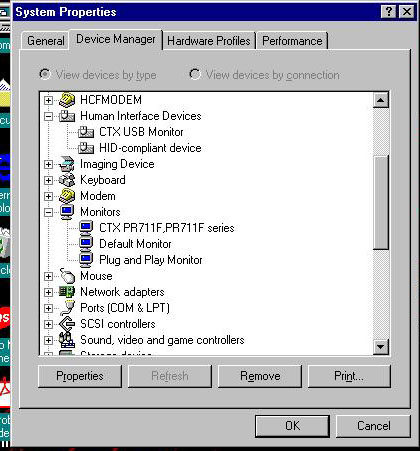Screen dimensions: 420x451
Task: Open the Hardware Profiles tab
Action: tap(209, 41)
